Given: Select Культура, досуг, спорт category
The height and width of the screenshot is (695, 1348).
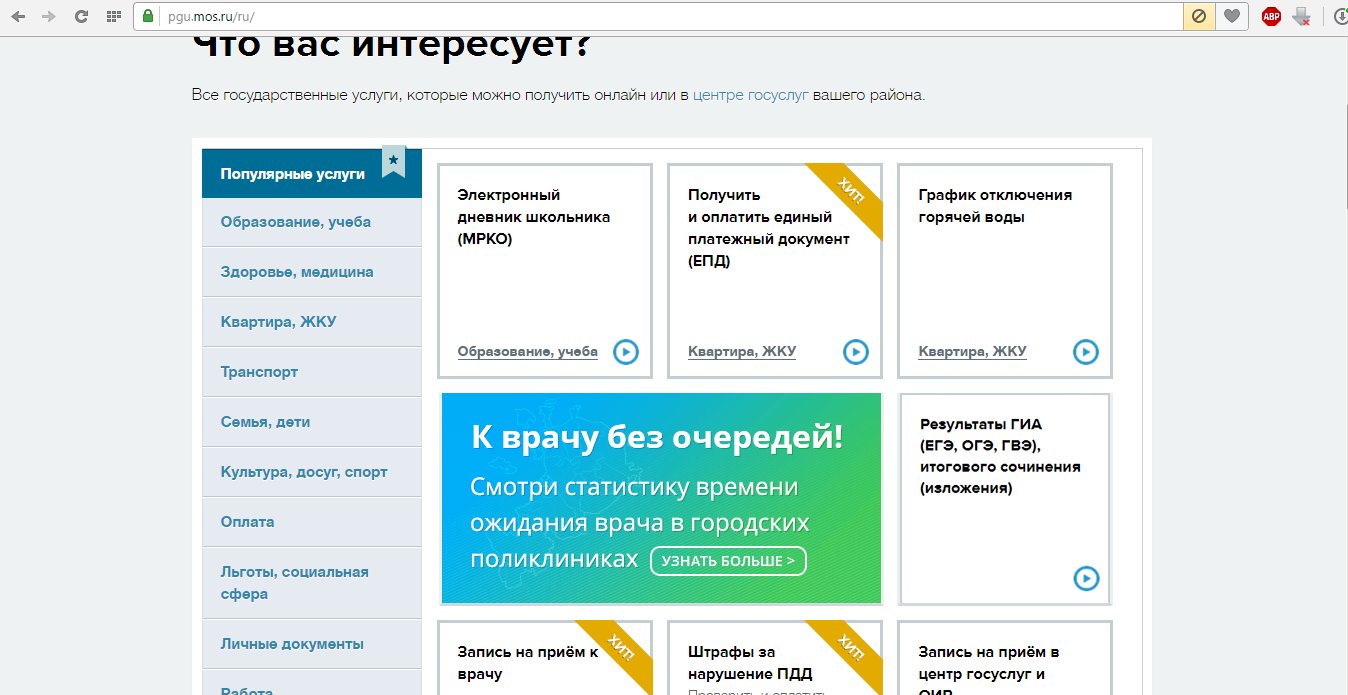Looking at the screenshot, I should tap(312, 472).
